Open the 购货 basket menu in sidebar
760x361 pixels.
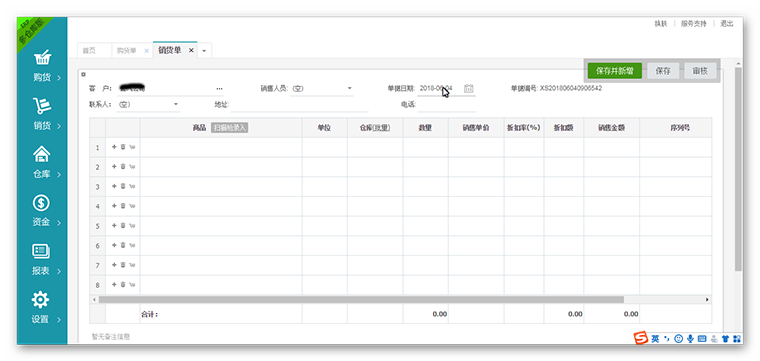tap(42, 66)
